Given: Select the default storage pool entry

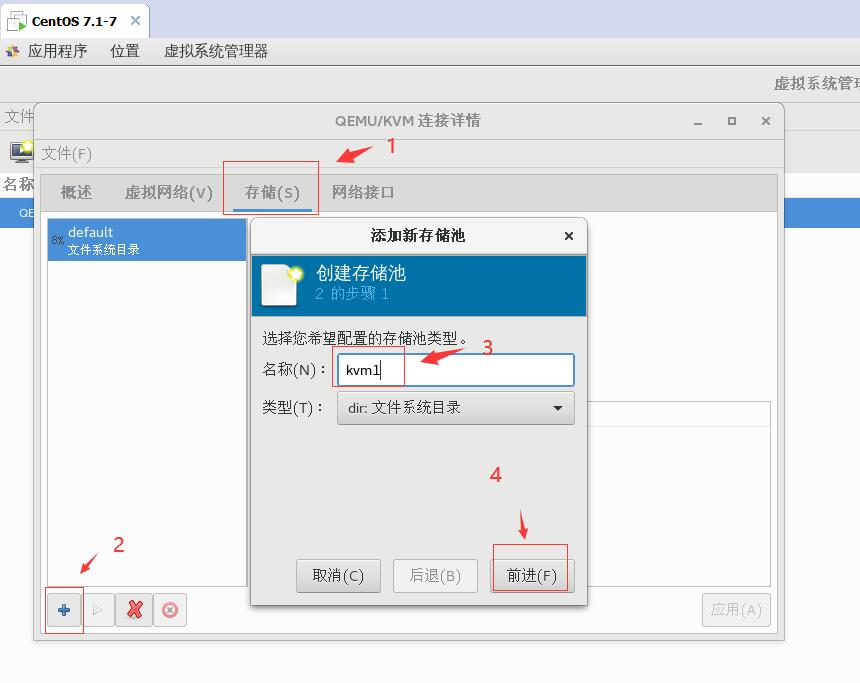Looking at the screenshot, I should (147, 240).
